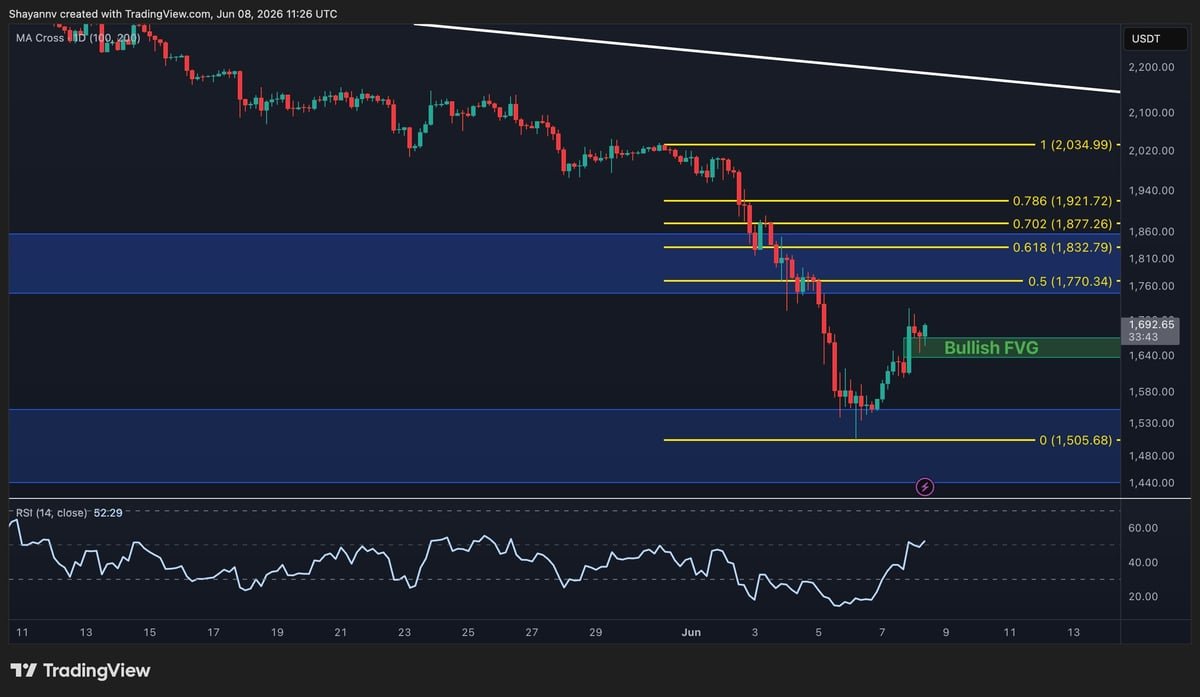Click the 1,480.00 price axis label
The width and height of the screenshot is (1200, 697).
click(x=1151, y=455)
